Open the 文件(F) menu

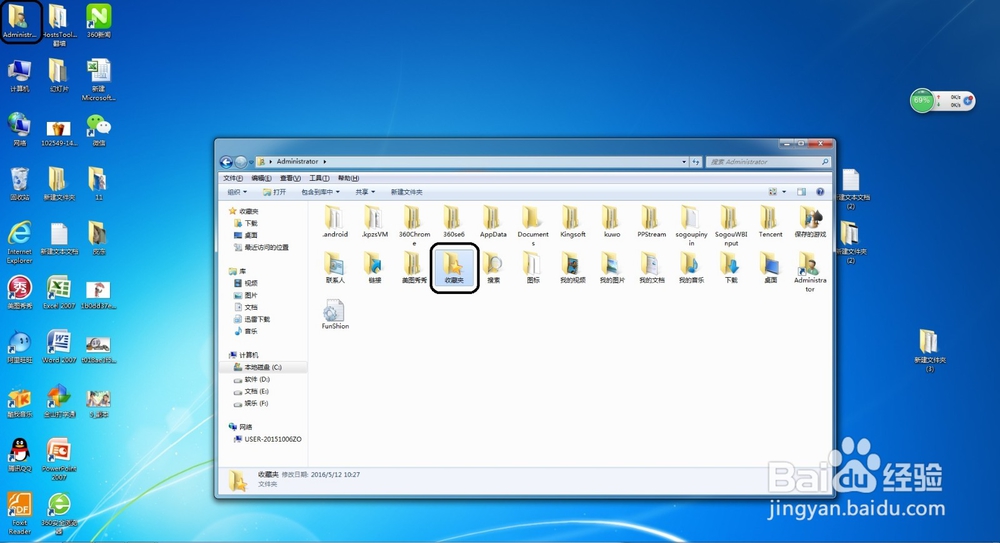pyautogui.click(x=233, y=178)
